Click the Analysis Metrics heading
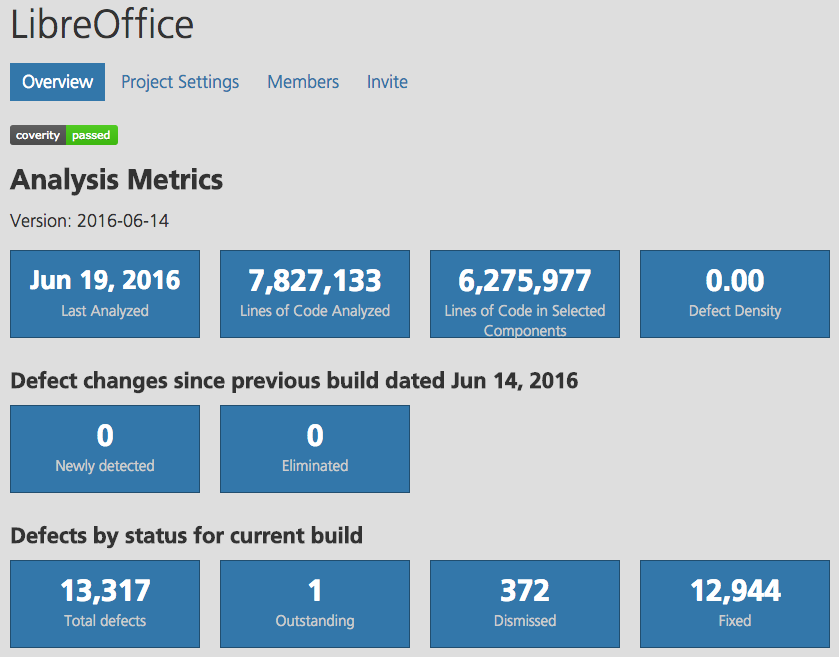839x657 pixels. pos(117,180)
